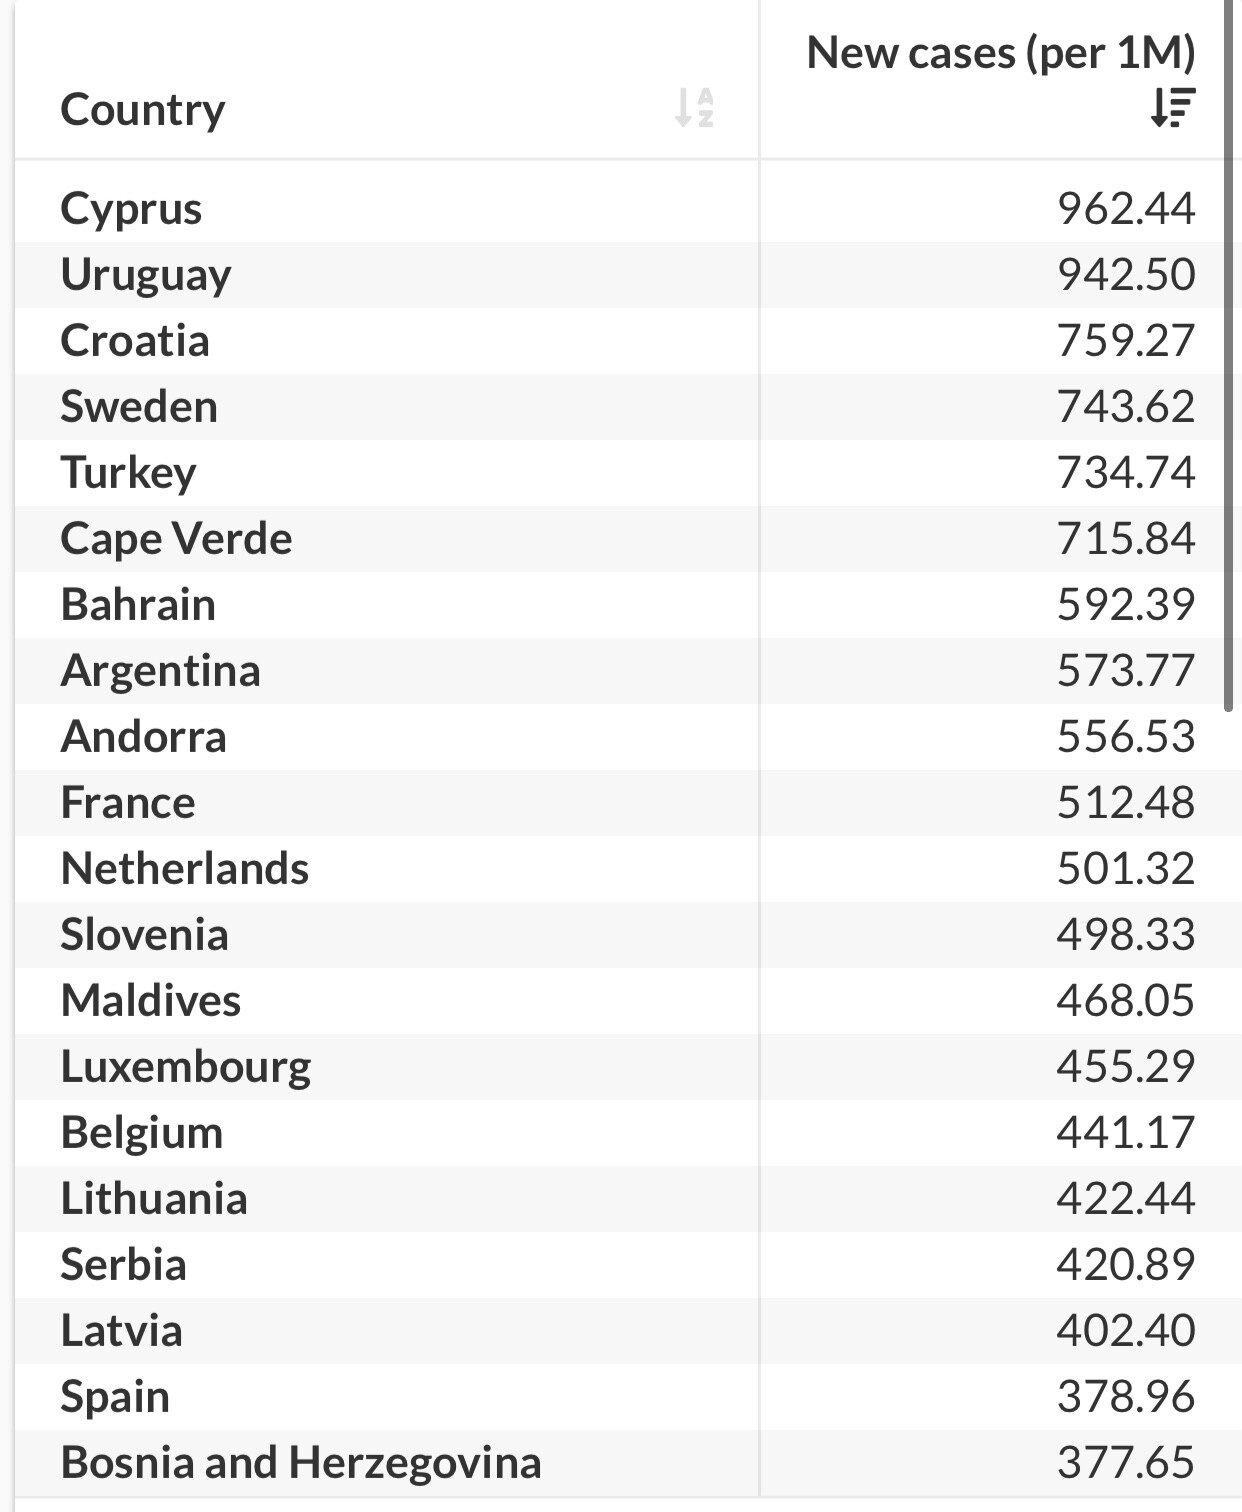Select Cape Verde in the list
1242x1512 pixels.
click(176, 538)
